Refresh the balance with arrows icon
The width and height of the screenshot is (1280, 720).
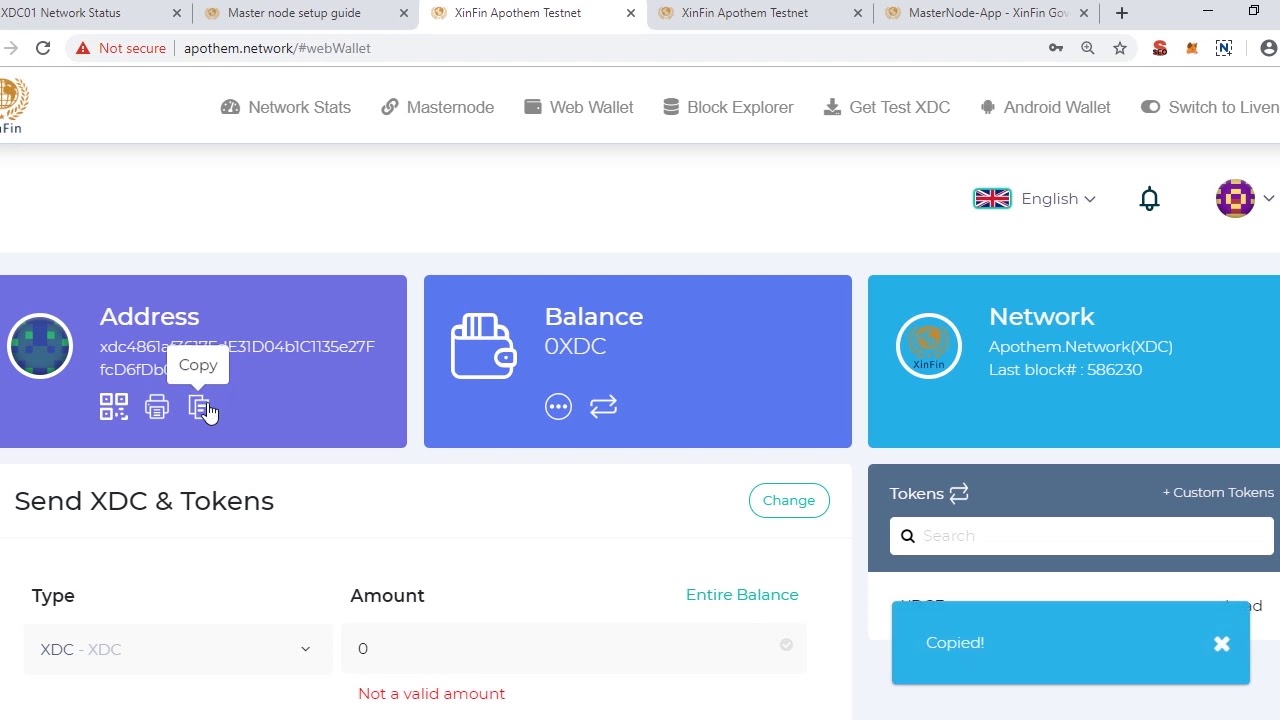(x=603, y=406)
